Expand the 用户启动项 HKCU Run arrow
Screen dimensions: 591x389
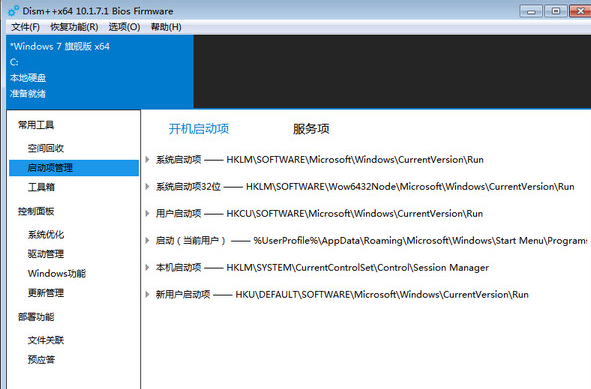(x=147, y=213)
